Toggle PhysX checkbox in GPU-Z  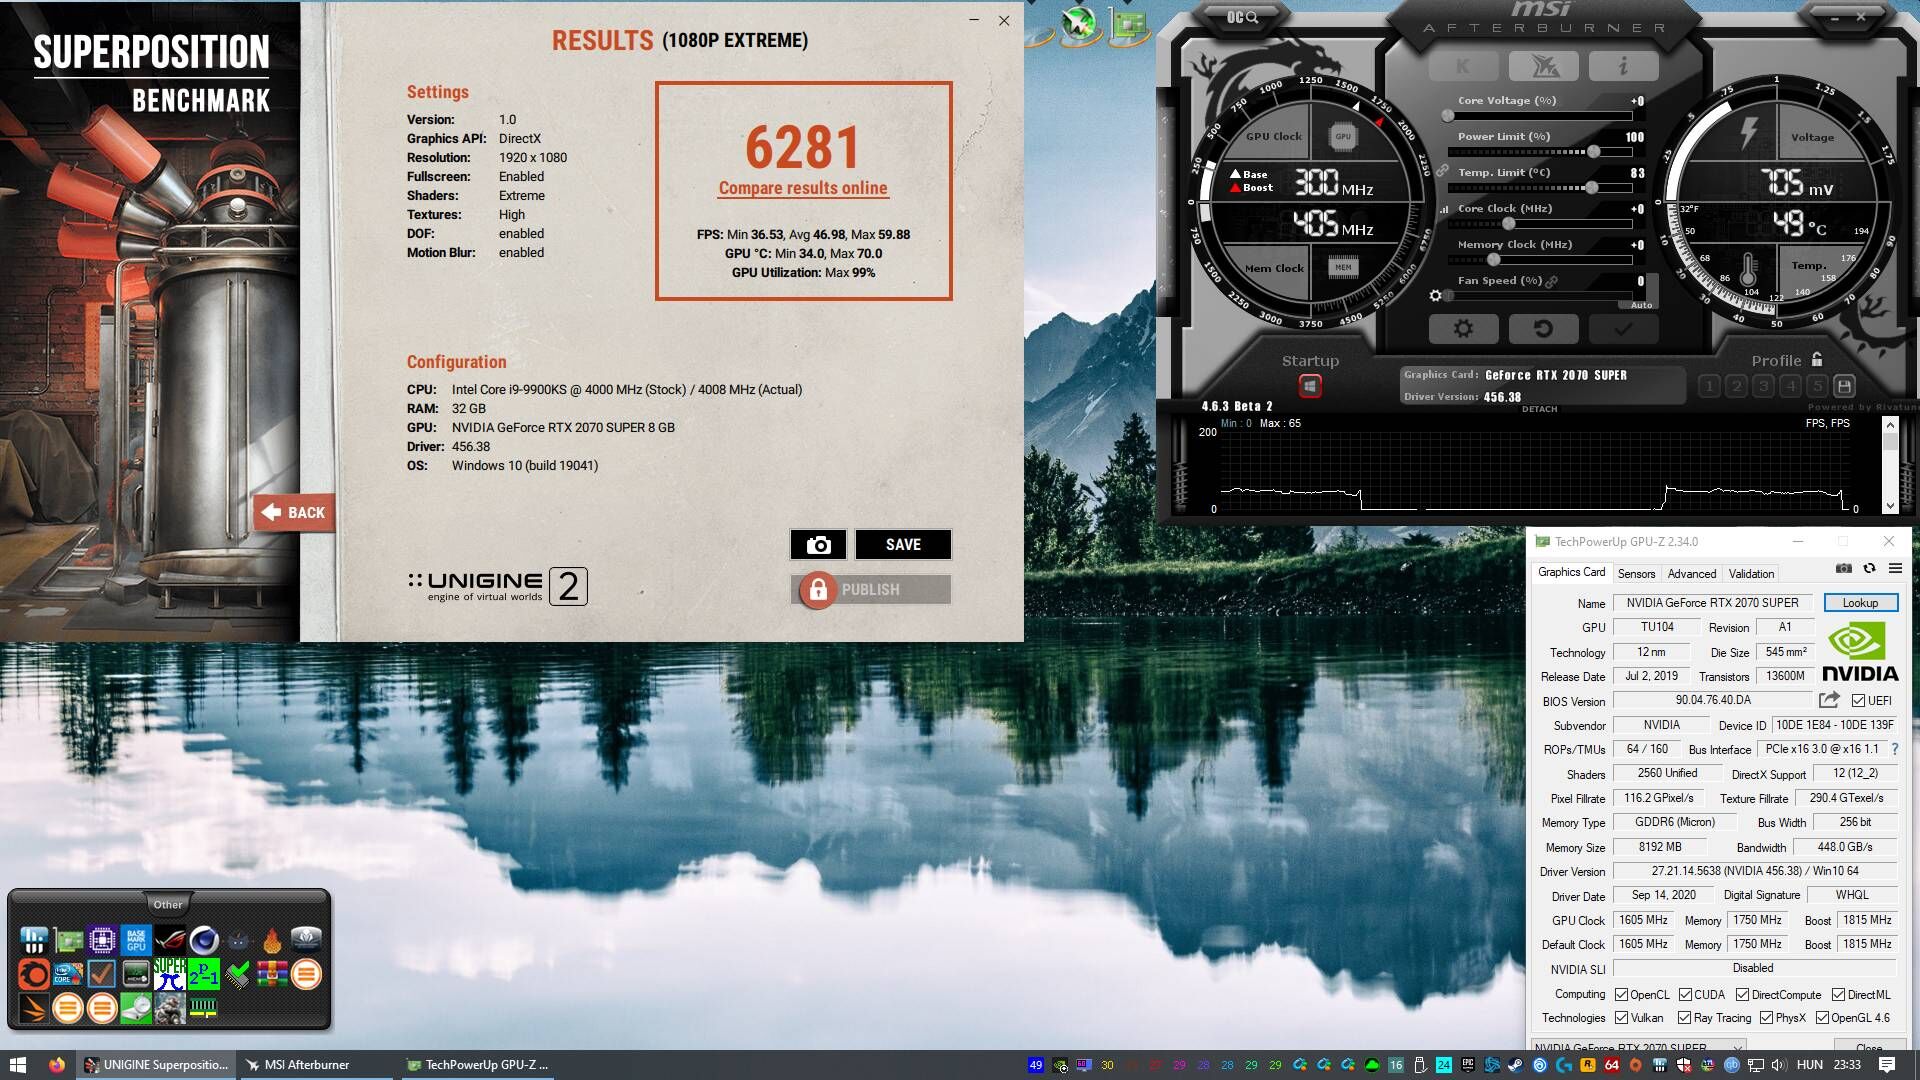pos(1766,1018)
